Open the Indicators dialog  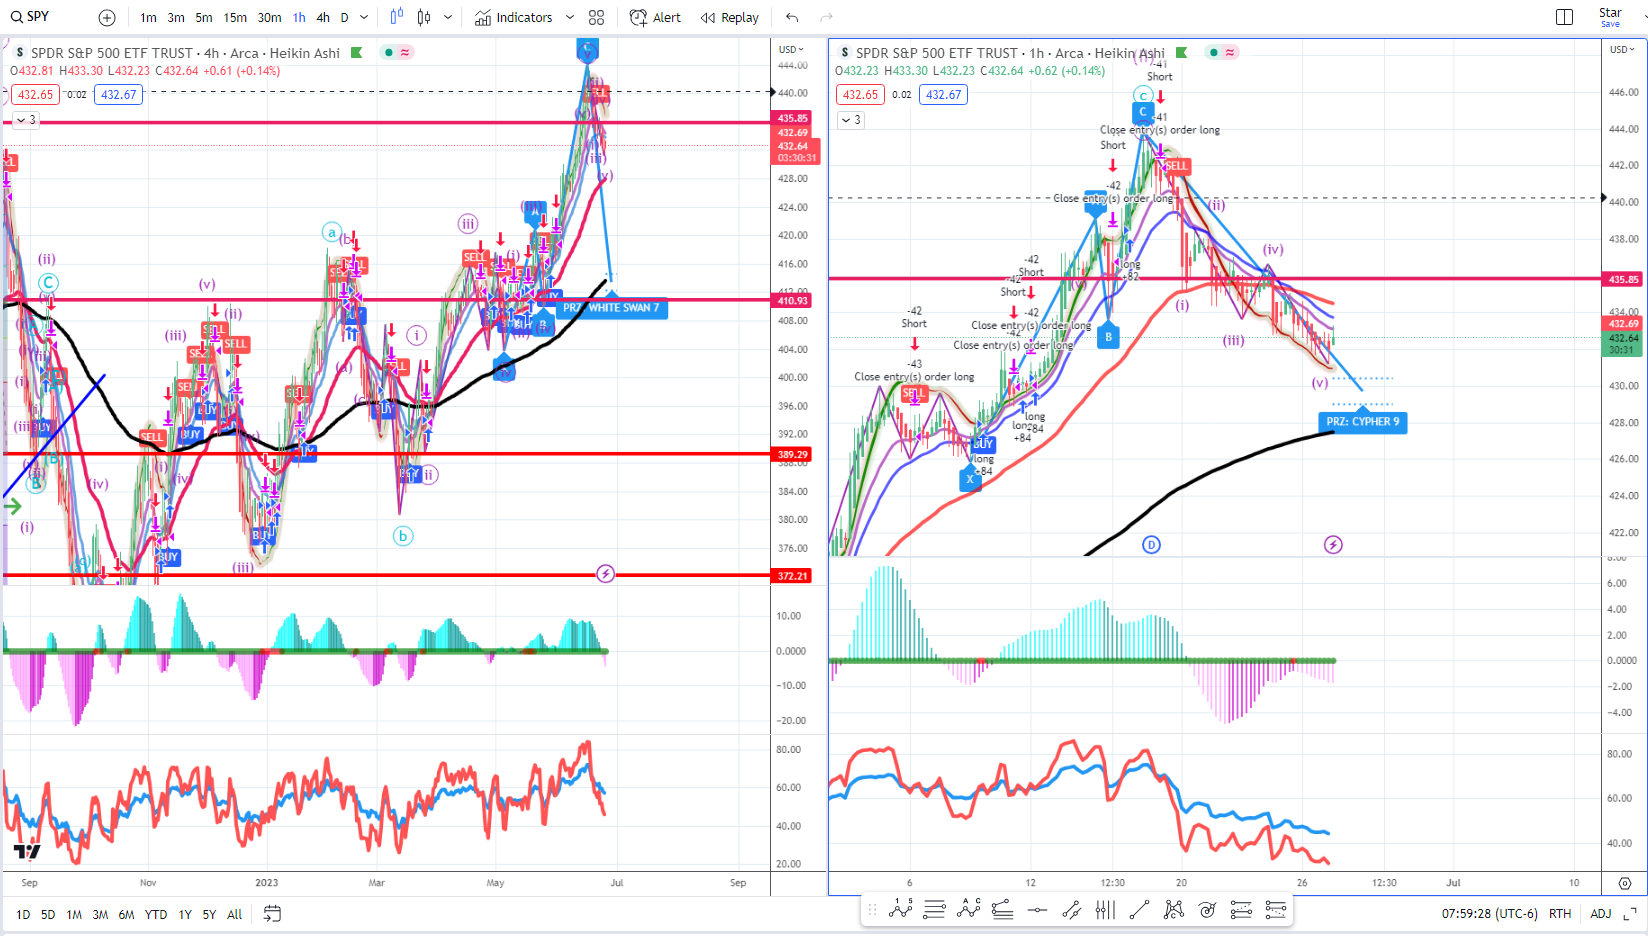pos(514,17)
